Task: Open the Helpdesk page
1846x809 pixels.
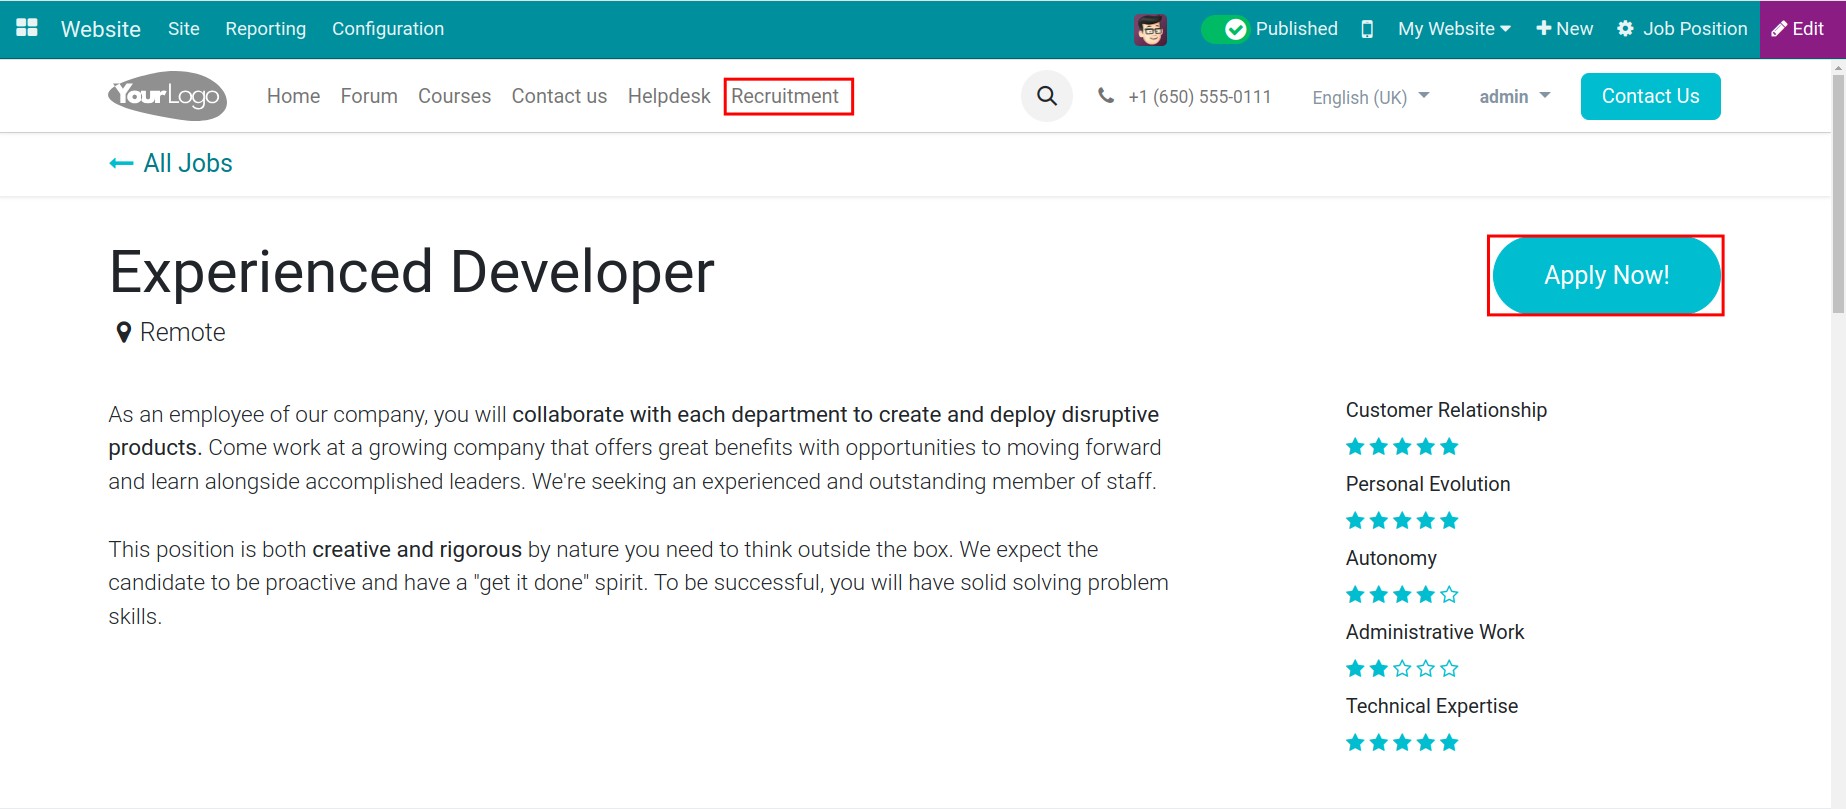Action: pyautogui.click(x=669, y=96)
